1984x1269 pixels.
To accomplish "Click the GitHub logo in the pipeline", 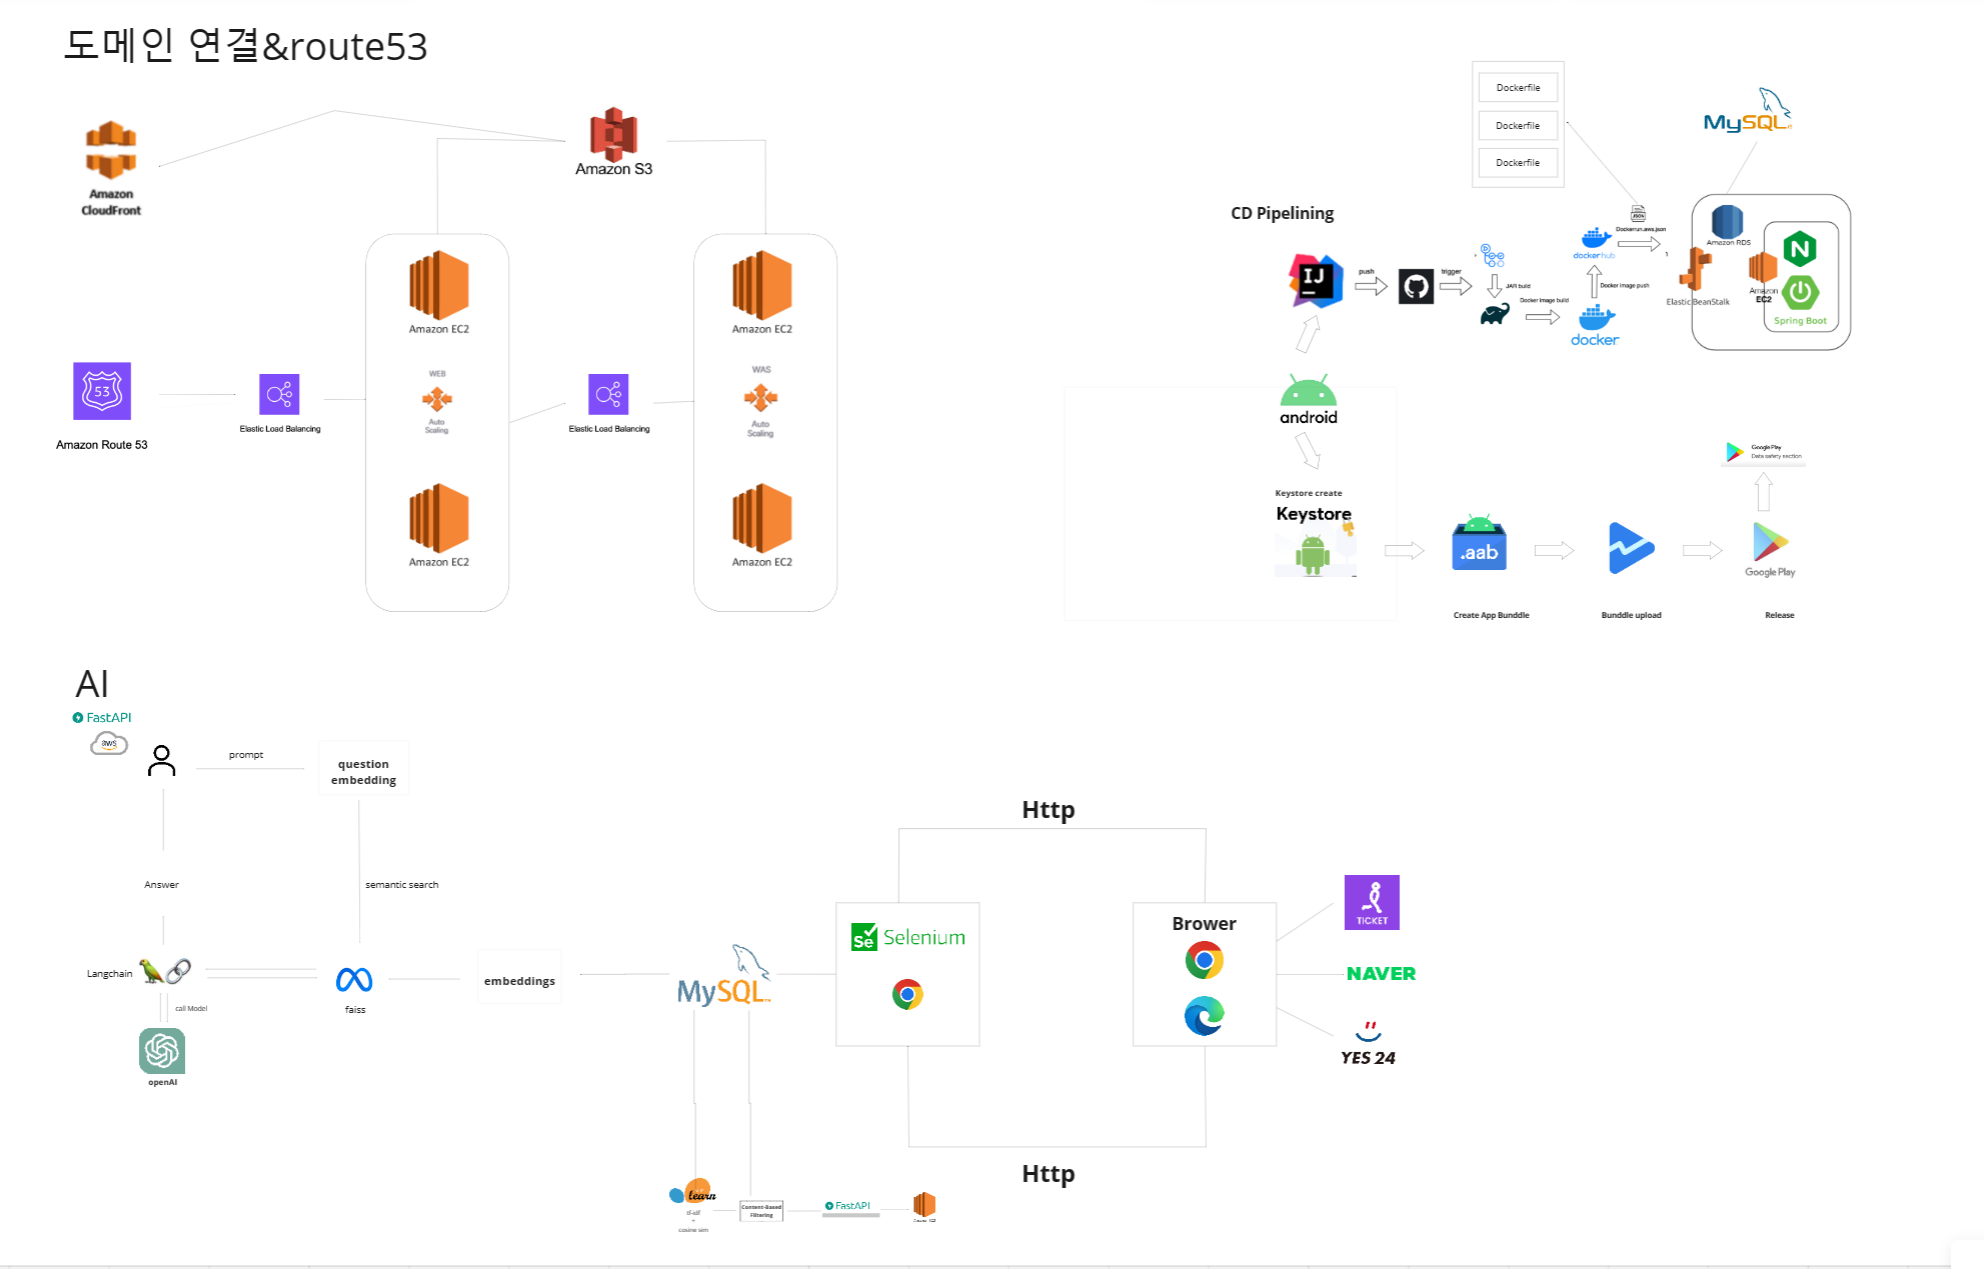I will pos(1416,287).
